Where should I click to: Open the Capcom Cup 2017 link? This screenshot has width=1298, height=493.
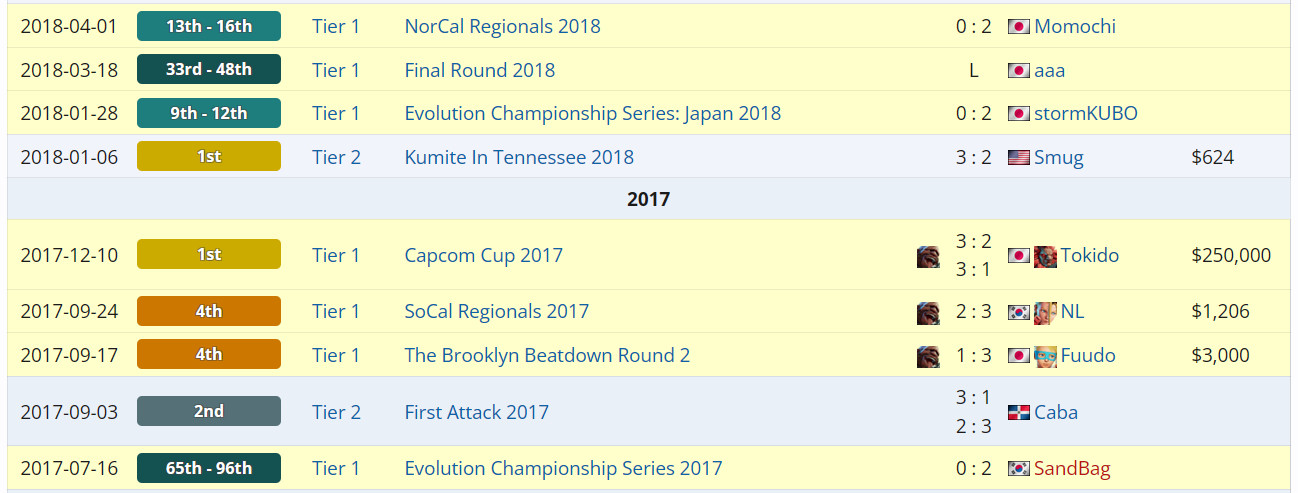(x=483, y=255)
